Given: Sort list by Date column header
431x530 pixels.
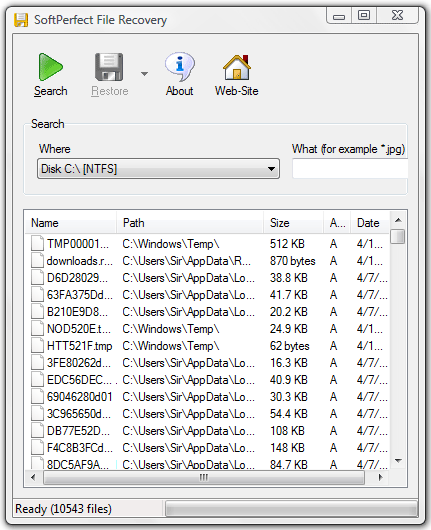Looking at the screenshot, I should tap(370, 223).
